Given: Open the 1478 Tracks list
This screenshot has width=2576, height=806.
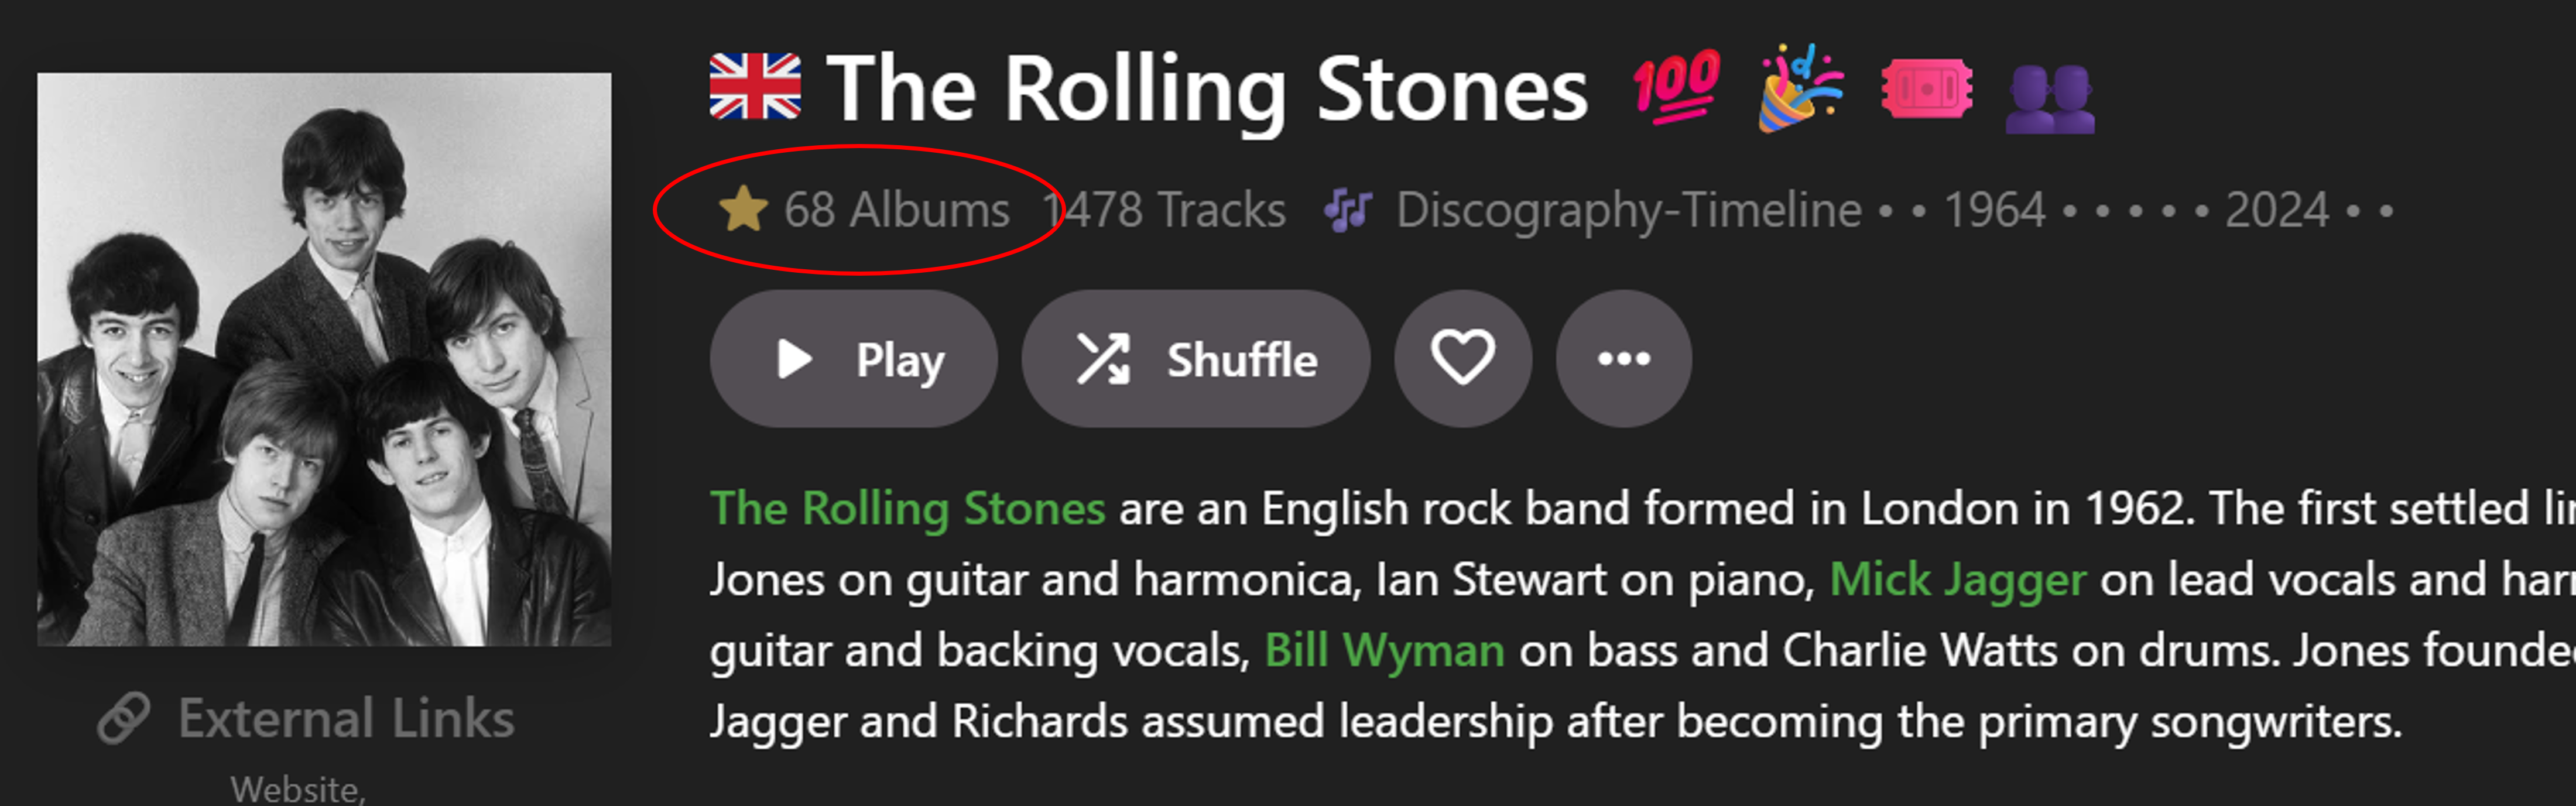Looking at the screenshot, I should click(x=1164, y=210).
